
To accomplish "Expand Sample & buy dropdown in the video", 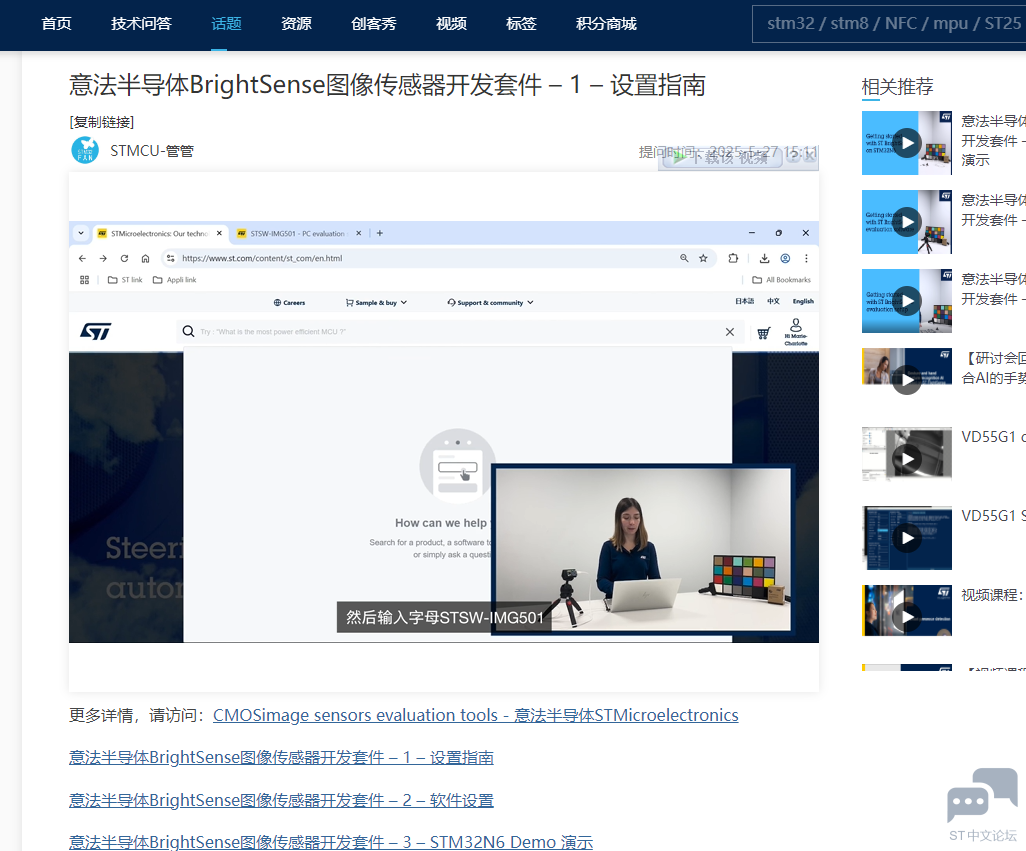I will [376, 303].
